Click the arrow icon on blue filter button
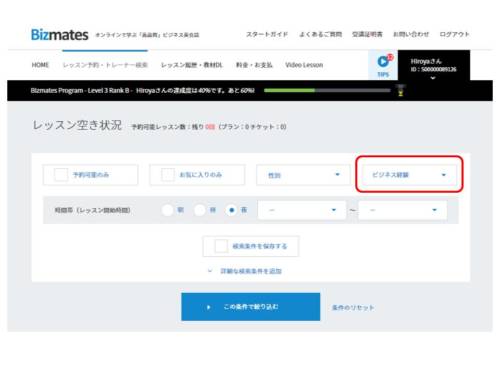Viewport: 500px width, 375px height. click(209, 307)
